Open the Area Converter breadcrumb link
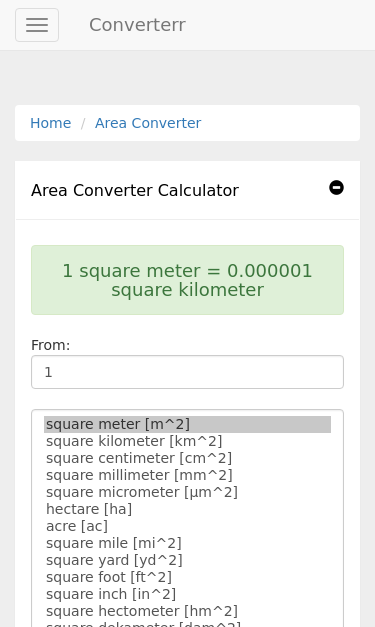Image resolution: width=375 pixels, height=627 pixels. (x=148, y=123)
